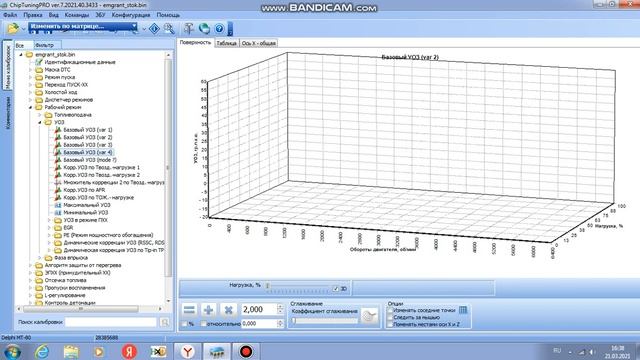Open the Правка menu
This screenshot has height=360, width=640.
(33, 15)
